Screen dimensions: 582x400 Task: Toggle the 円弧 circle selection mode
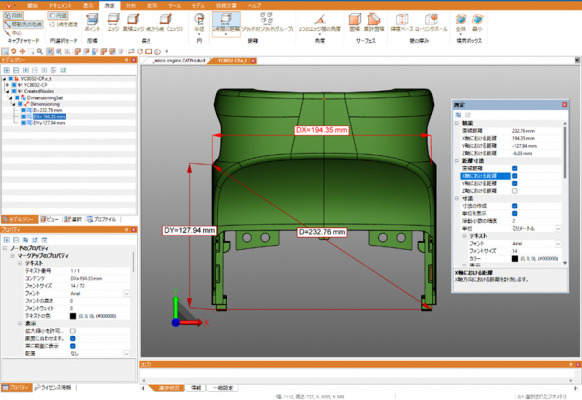(58, 16)
